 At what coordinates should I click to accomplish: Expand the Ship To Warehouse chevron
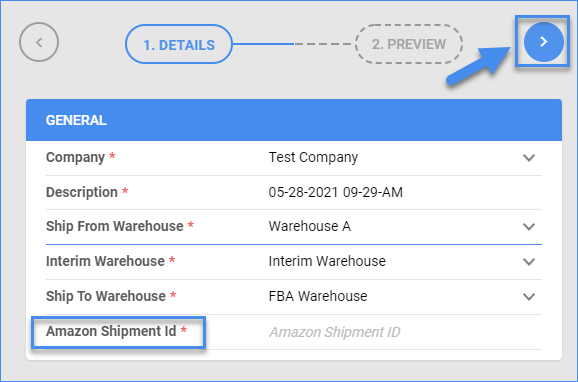(529, 296)
